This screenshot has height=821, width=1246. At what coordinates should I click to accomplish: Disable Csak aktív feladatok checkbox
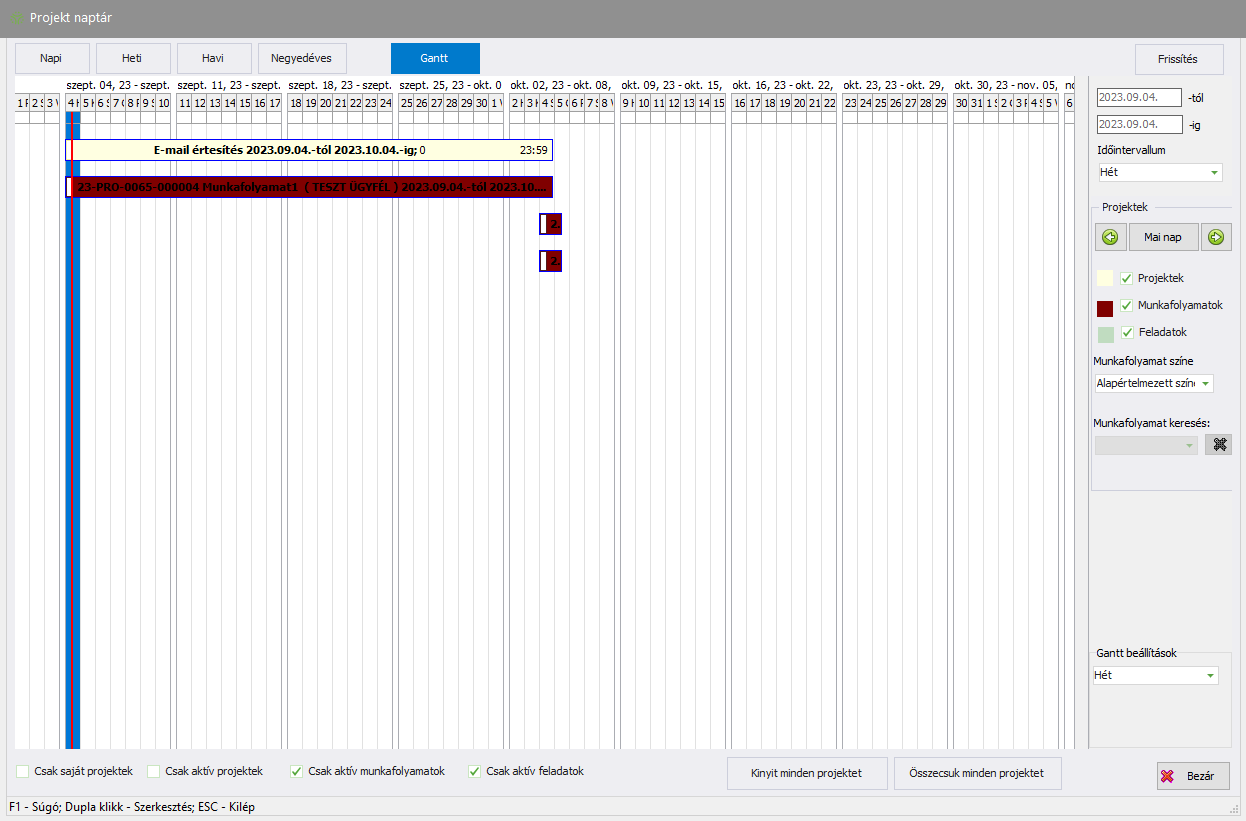click(x=475, y=771)
